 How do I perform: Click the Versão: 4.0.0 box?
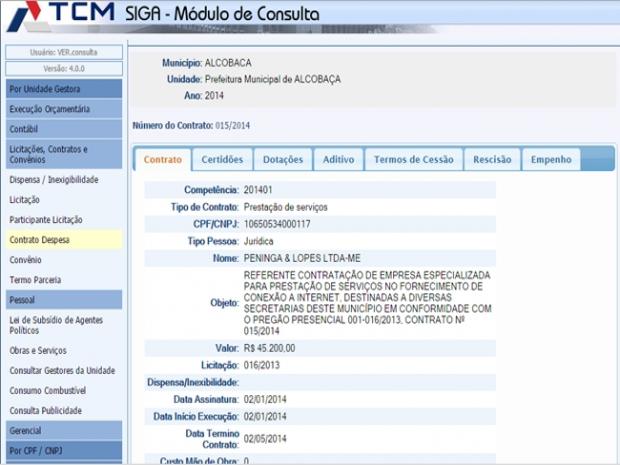[64, 68]
